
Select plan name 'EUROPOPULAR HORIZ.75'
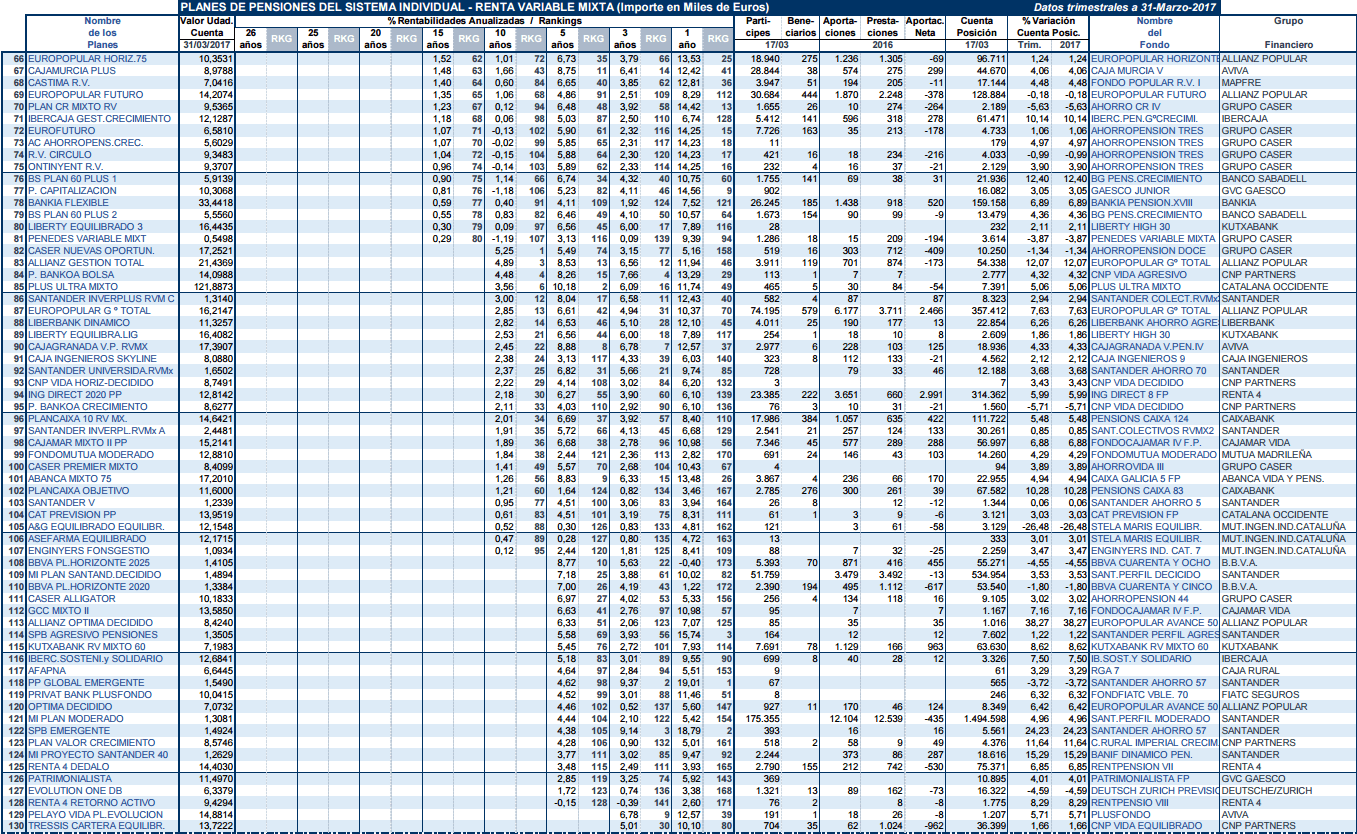(x=88, y=59)
